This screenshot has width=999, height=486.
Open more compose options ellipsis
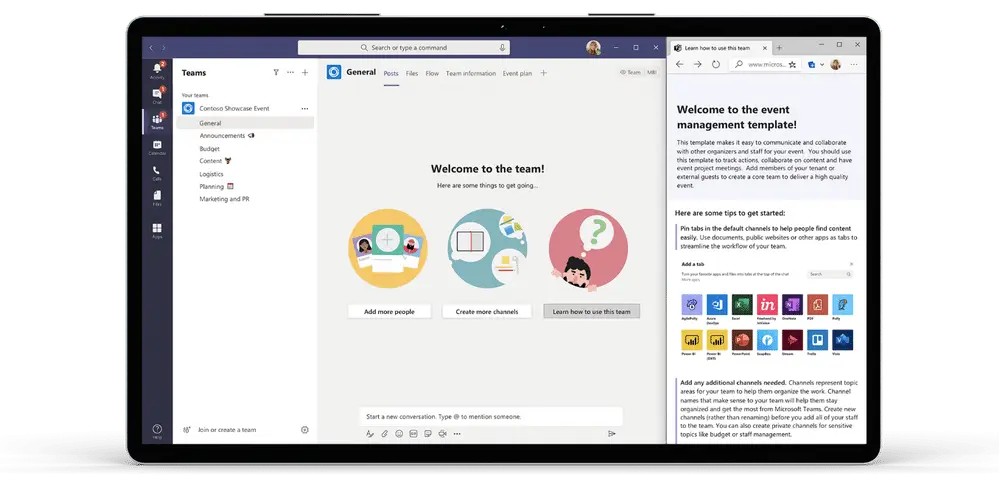tap(457, 434)
